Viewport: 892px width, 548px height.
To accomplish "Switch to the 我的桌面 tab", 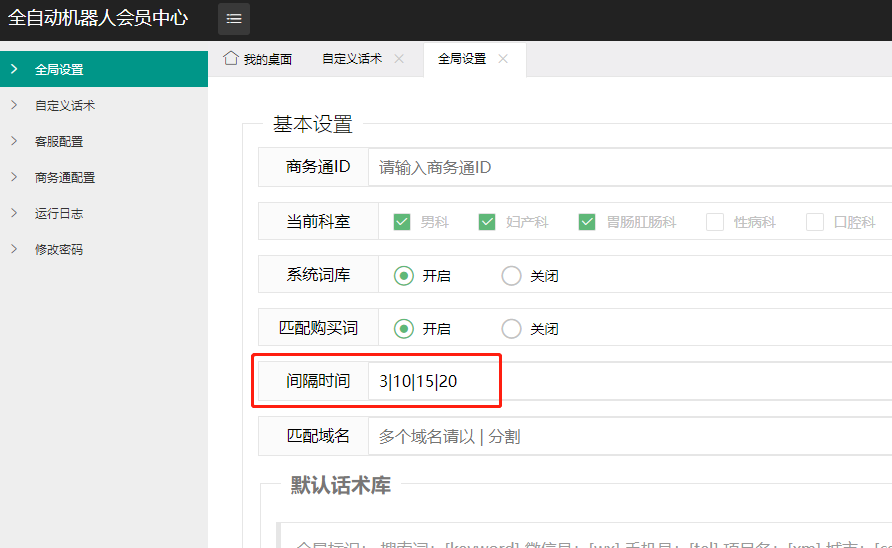I will pyautogui.click(x=267, y=59).
